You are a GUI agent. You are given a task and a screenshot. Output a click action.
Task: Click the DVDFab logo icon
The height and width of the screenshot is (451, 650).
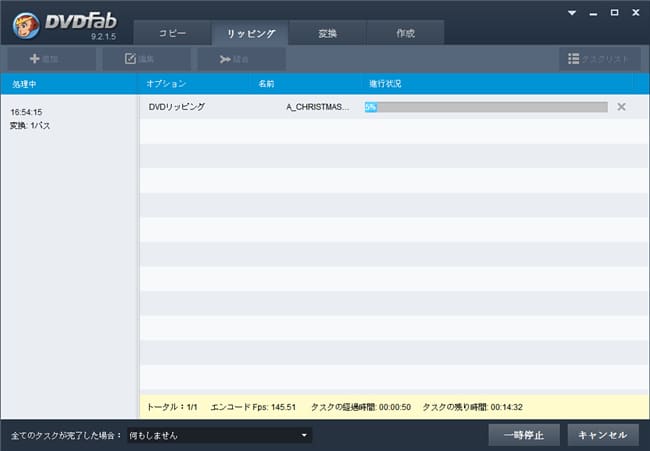(24, 22)
